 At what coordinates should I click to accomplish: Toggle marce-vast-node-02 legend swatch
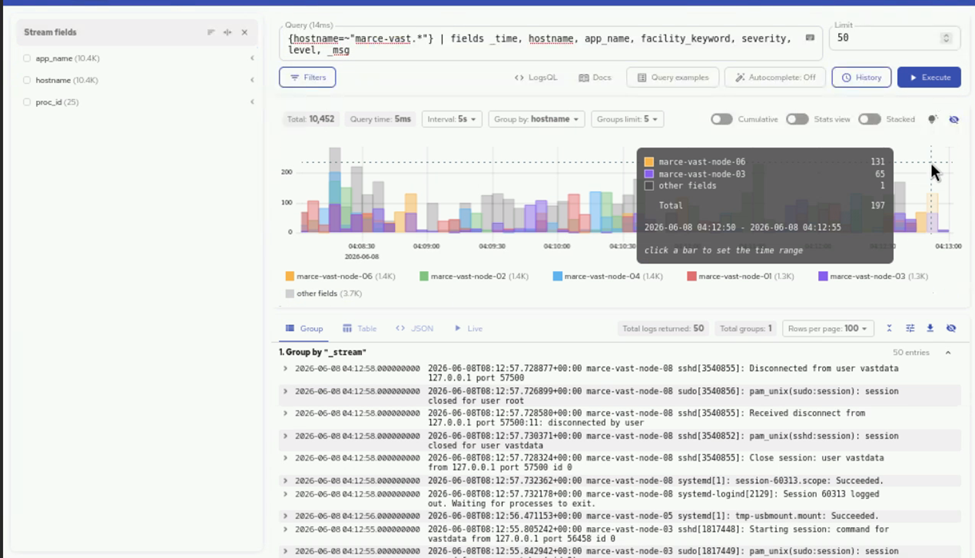tap(424, 276)
